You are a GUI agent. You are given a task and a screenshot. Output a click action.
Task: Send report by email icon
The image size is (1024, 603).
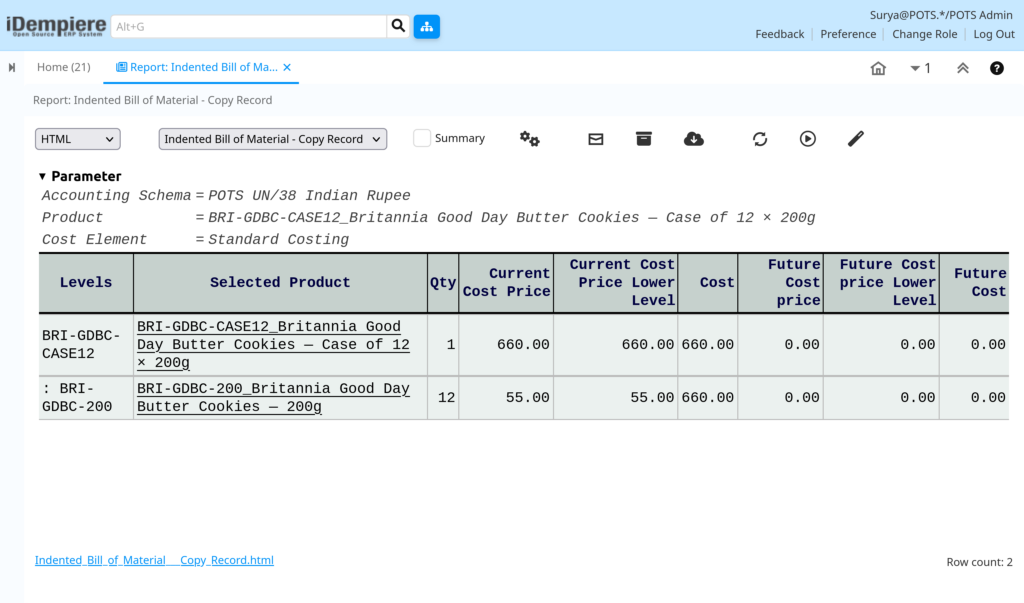(596, 139)
